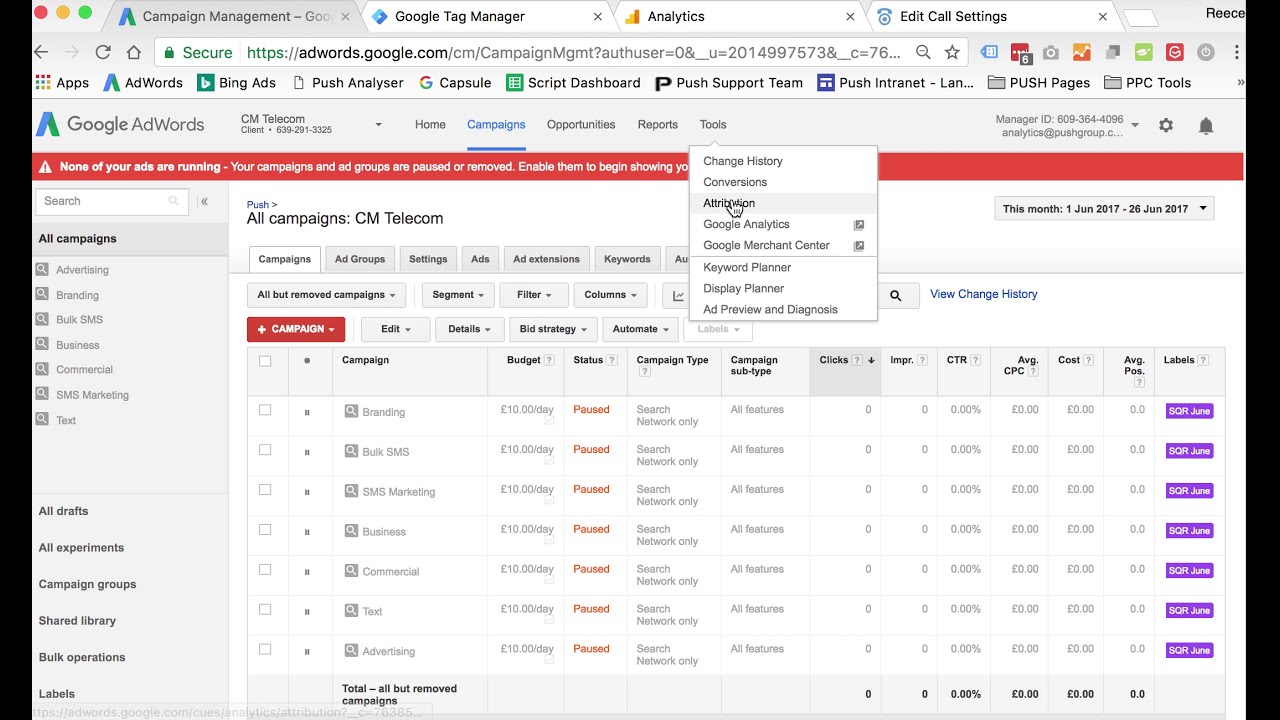Click the help icon next to Budget column
This screenshot has height=720, width=1280.
tap(549, 360)
